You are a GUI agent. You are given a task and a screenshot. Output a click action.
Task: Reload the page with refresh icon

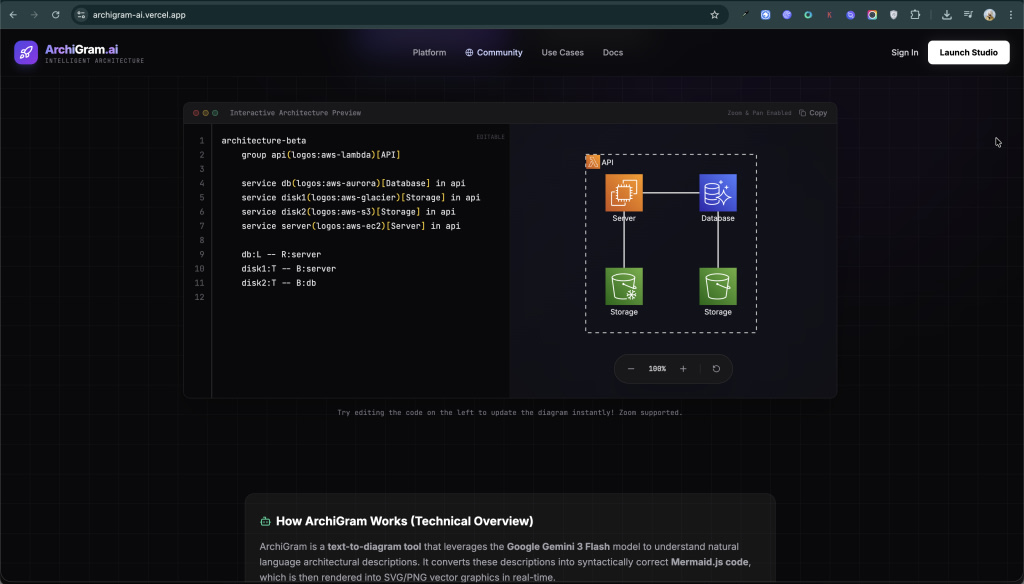56,14
